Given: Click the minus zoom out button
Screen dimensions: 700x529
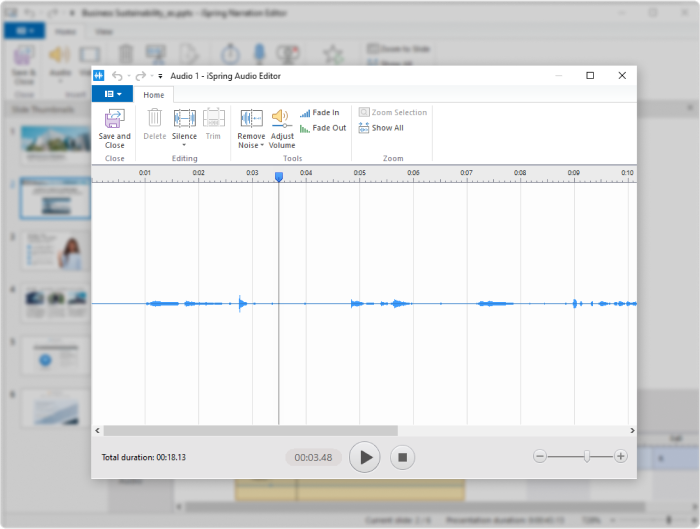Looking at the screenshot, I should 540,456.
